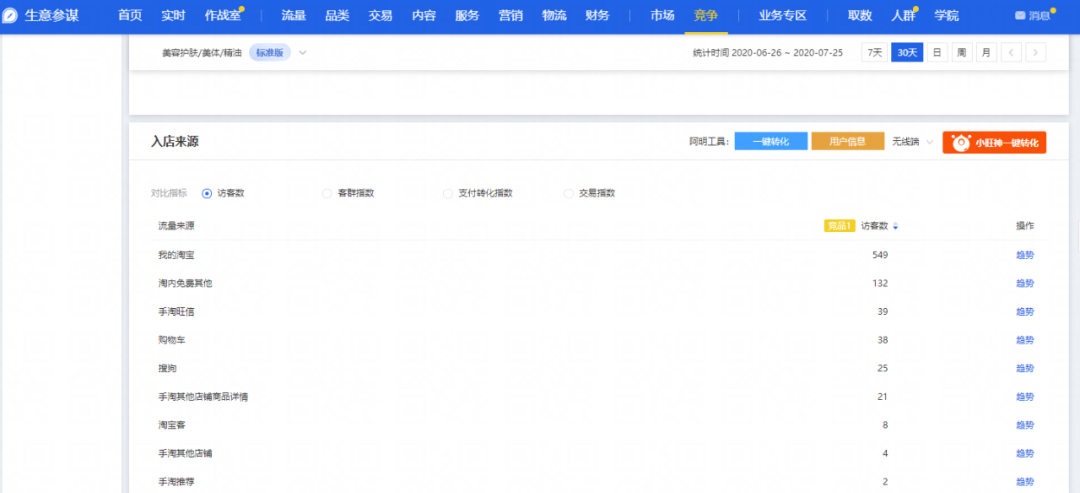Select 支付转化指数 radio option
The image size is (1080, 493).
(448, 193)
